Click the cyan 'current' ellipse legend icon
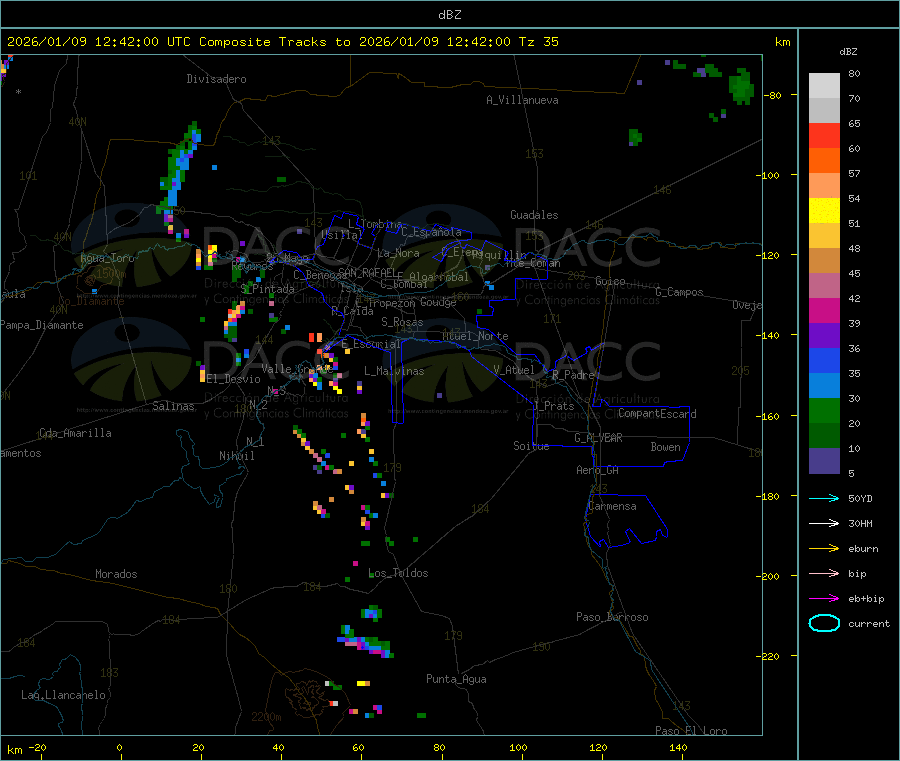This screenshot has height=761, width=900. pyautogui.click(x=824, y=623)
